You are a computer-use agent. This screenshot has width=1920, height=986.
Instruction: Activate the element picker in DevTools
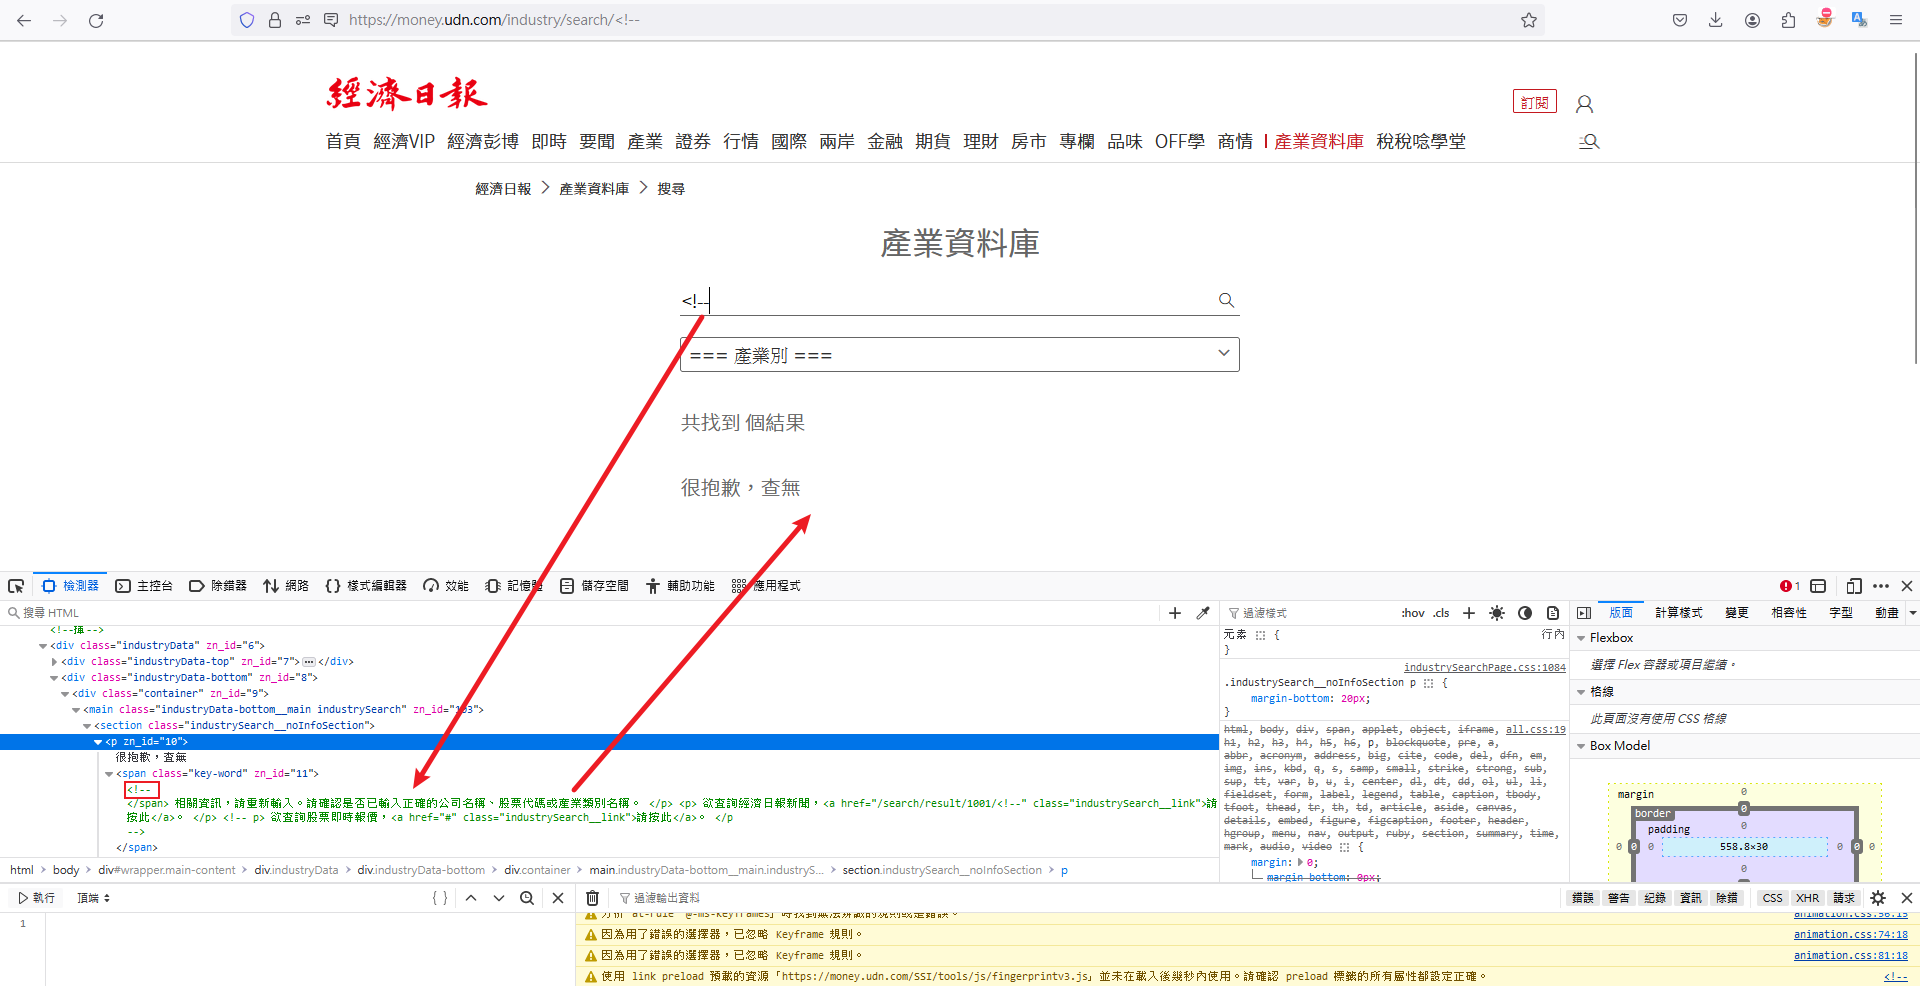coord(16,586)
